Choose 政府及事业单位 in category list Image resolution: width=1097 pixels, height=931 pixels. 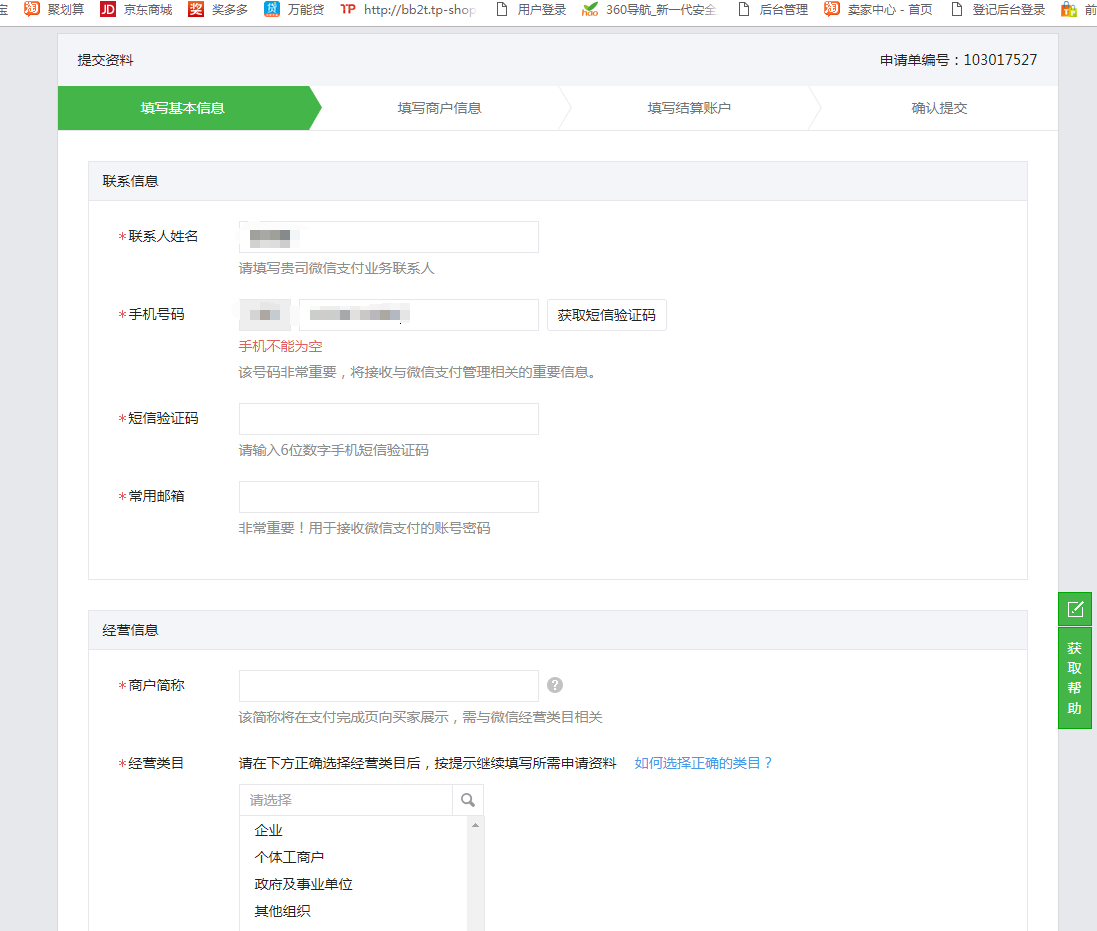(x=303, y=884)
